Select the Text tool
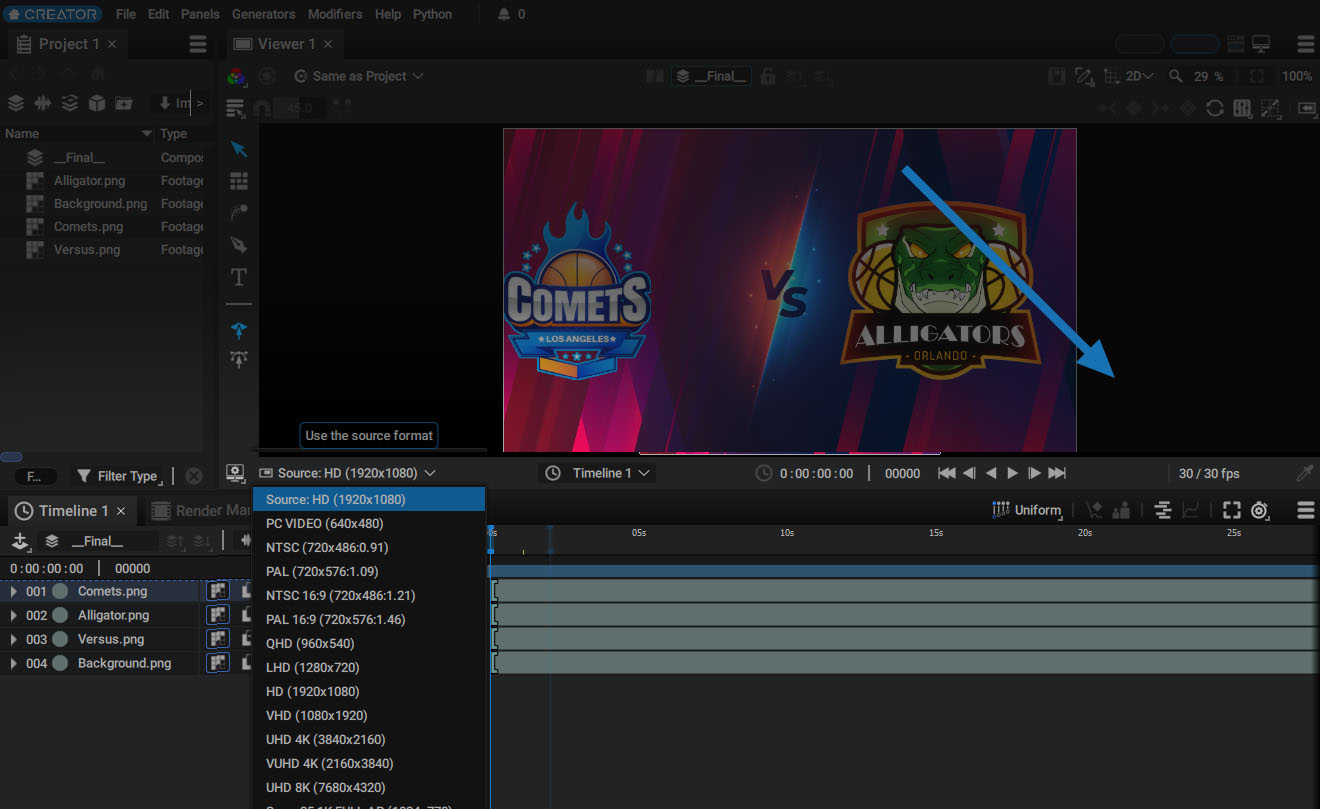 tap(239, 277)
